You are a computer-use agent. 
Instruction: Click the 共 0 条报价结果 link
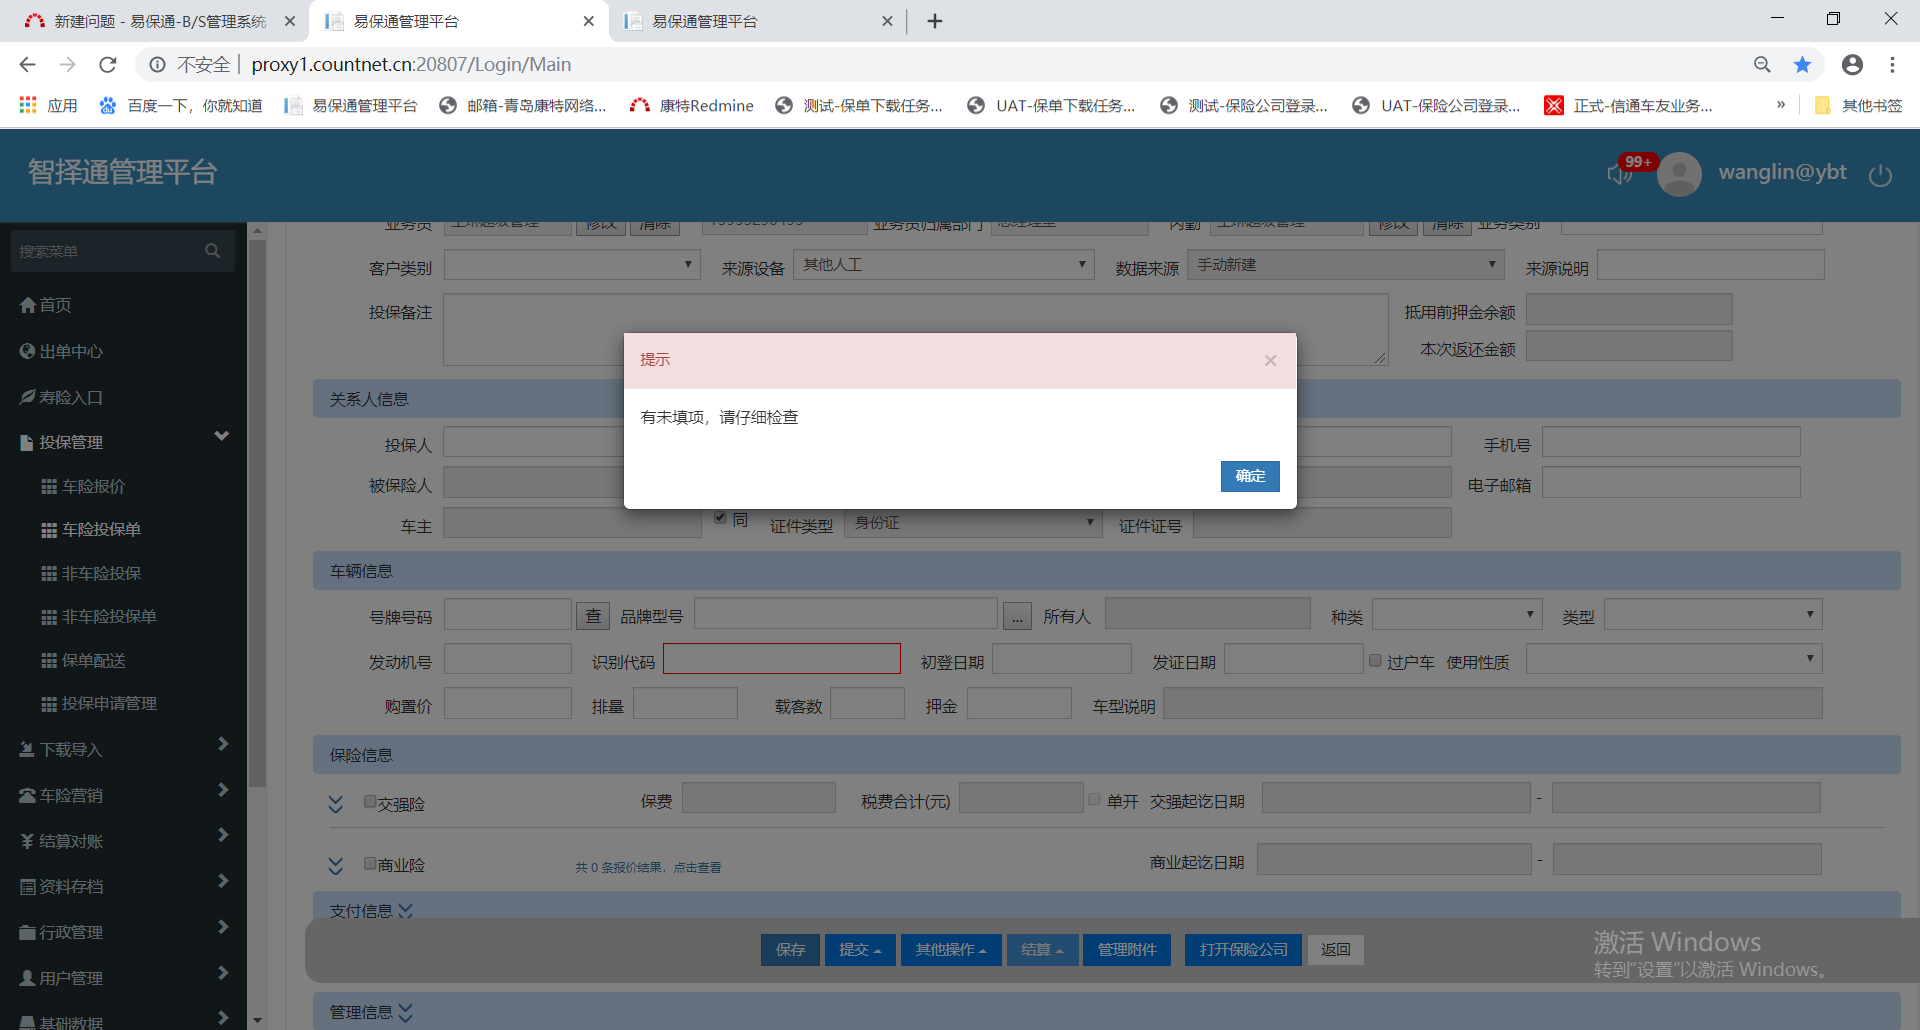648,868
